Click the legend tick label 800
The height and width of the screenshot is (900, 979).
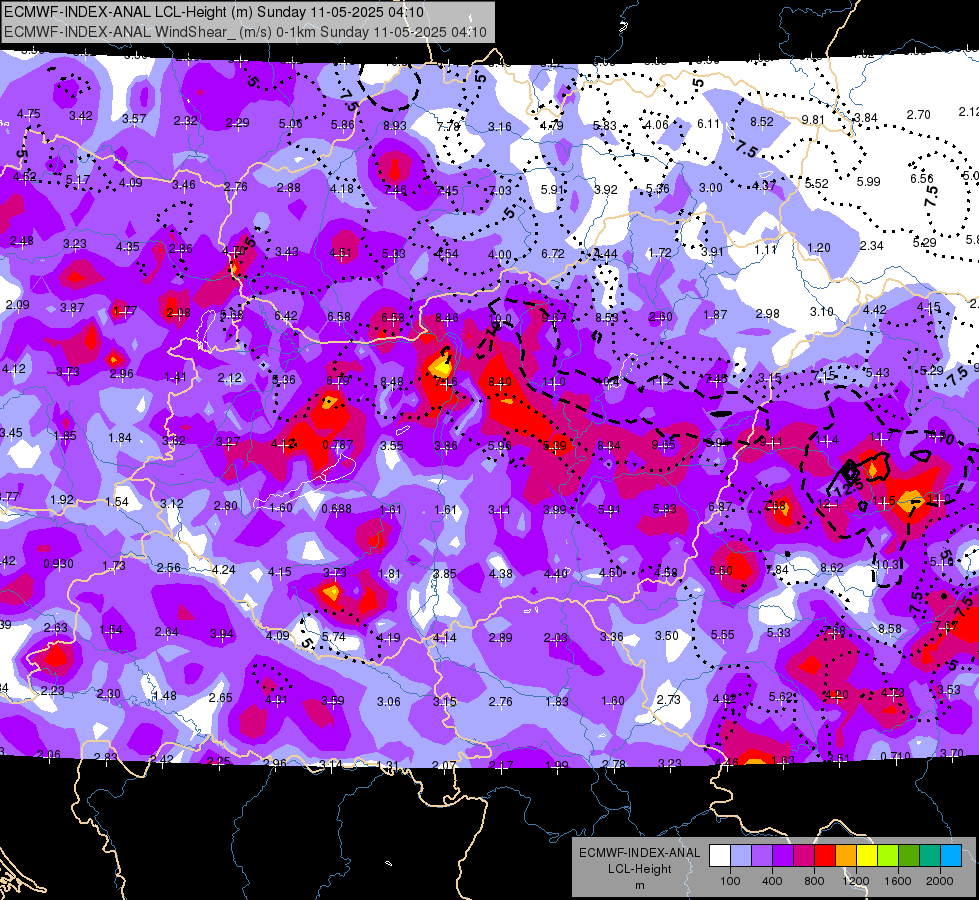coord(814,881)
